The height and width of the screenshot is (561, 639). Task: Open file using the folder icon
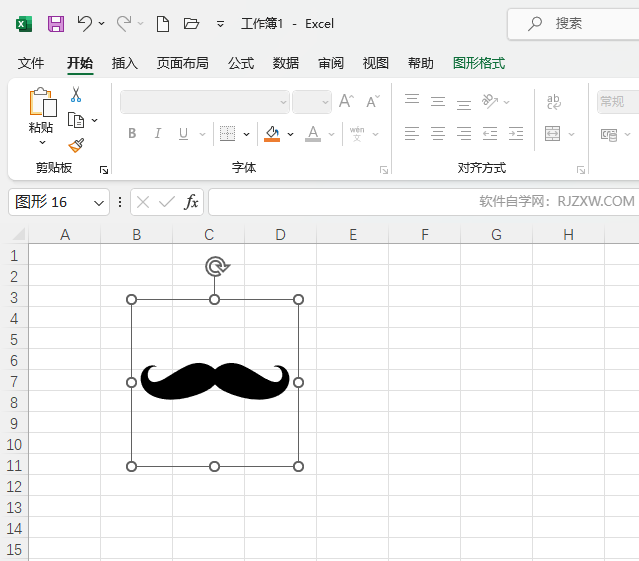click(192, 23)
